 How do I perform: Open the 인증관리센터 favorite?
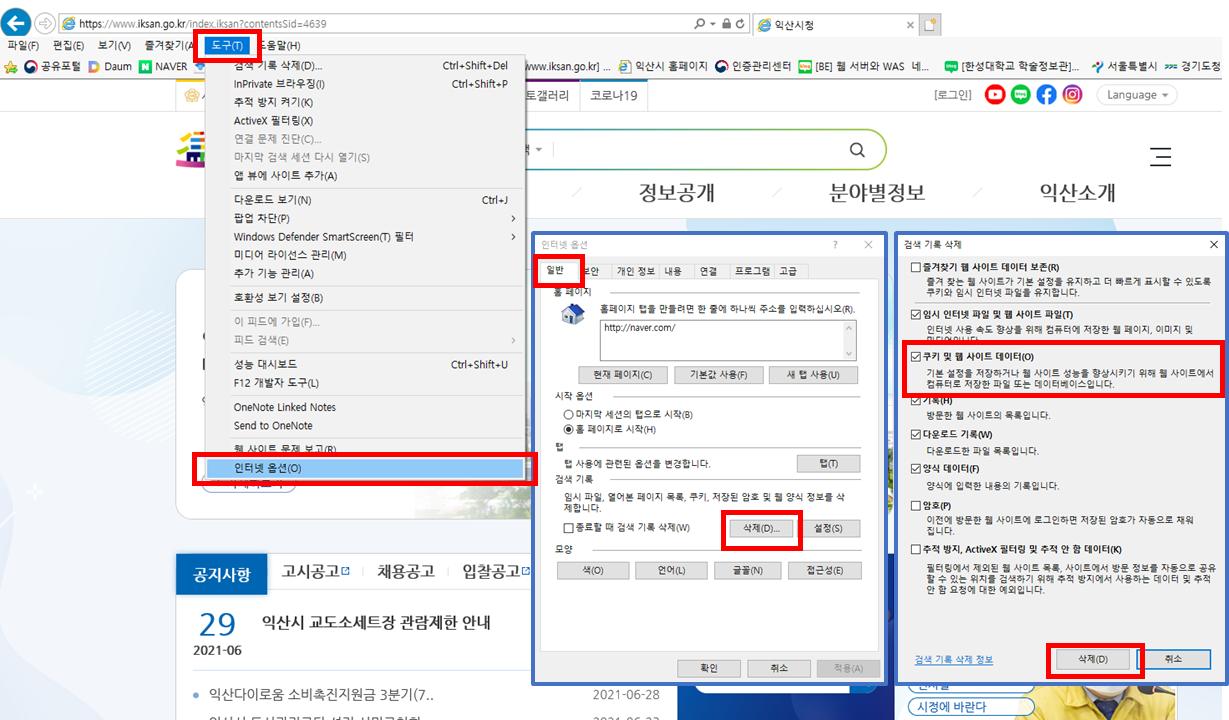click(x=752, y=67)
